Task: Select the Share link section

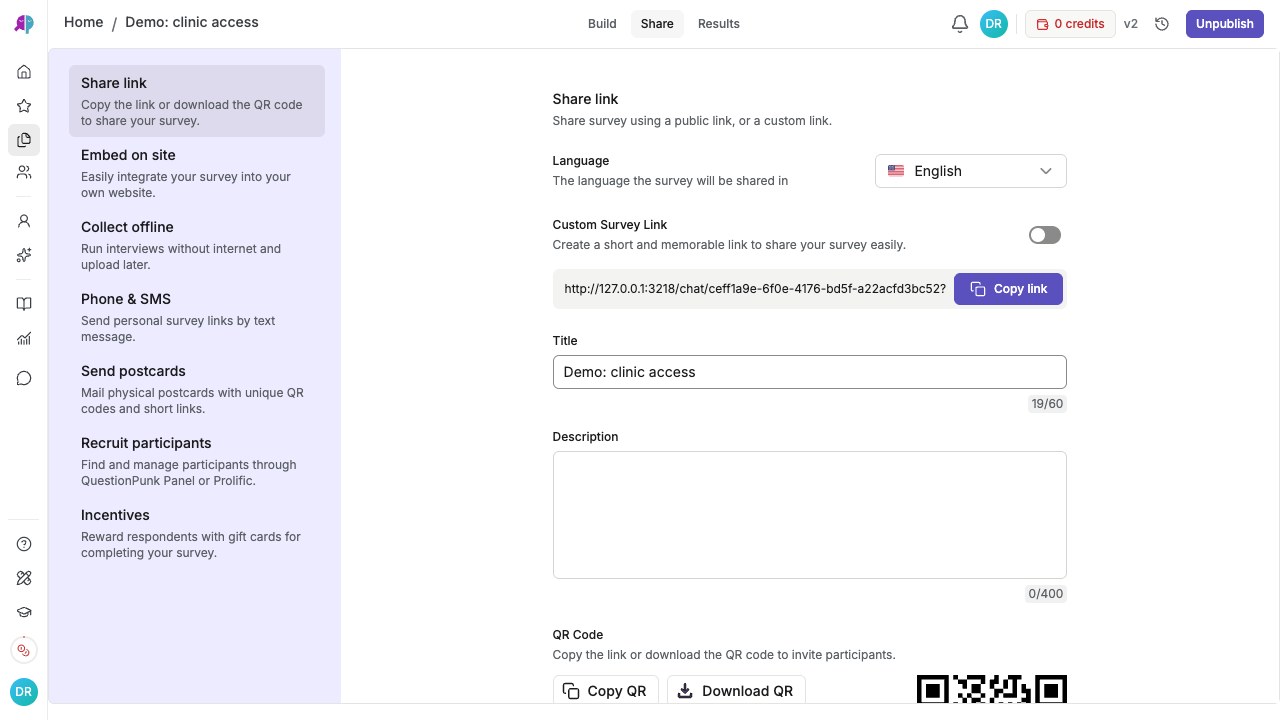Action: 197,101
